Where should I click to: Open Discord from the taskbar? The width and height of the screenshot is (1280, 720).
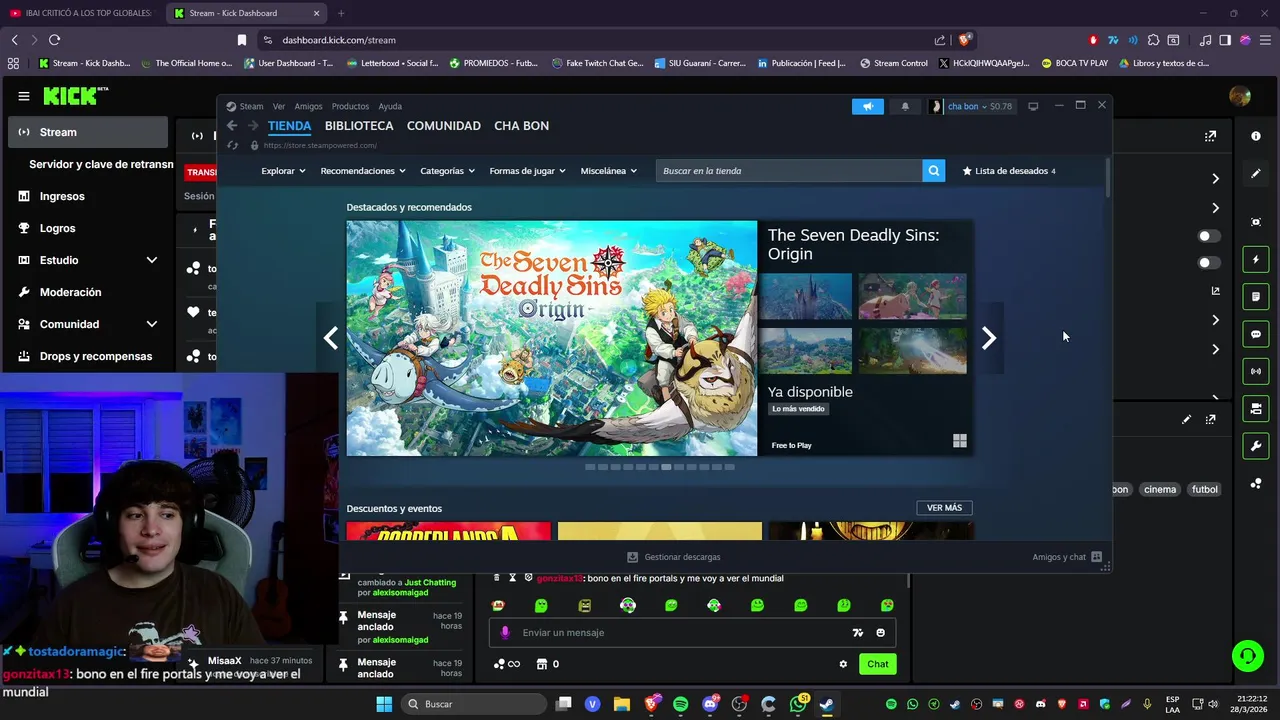710,704
